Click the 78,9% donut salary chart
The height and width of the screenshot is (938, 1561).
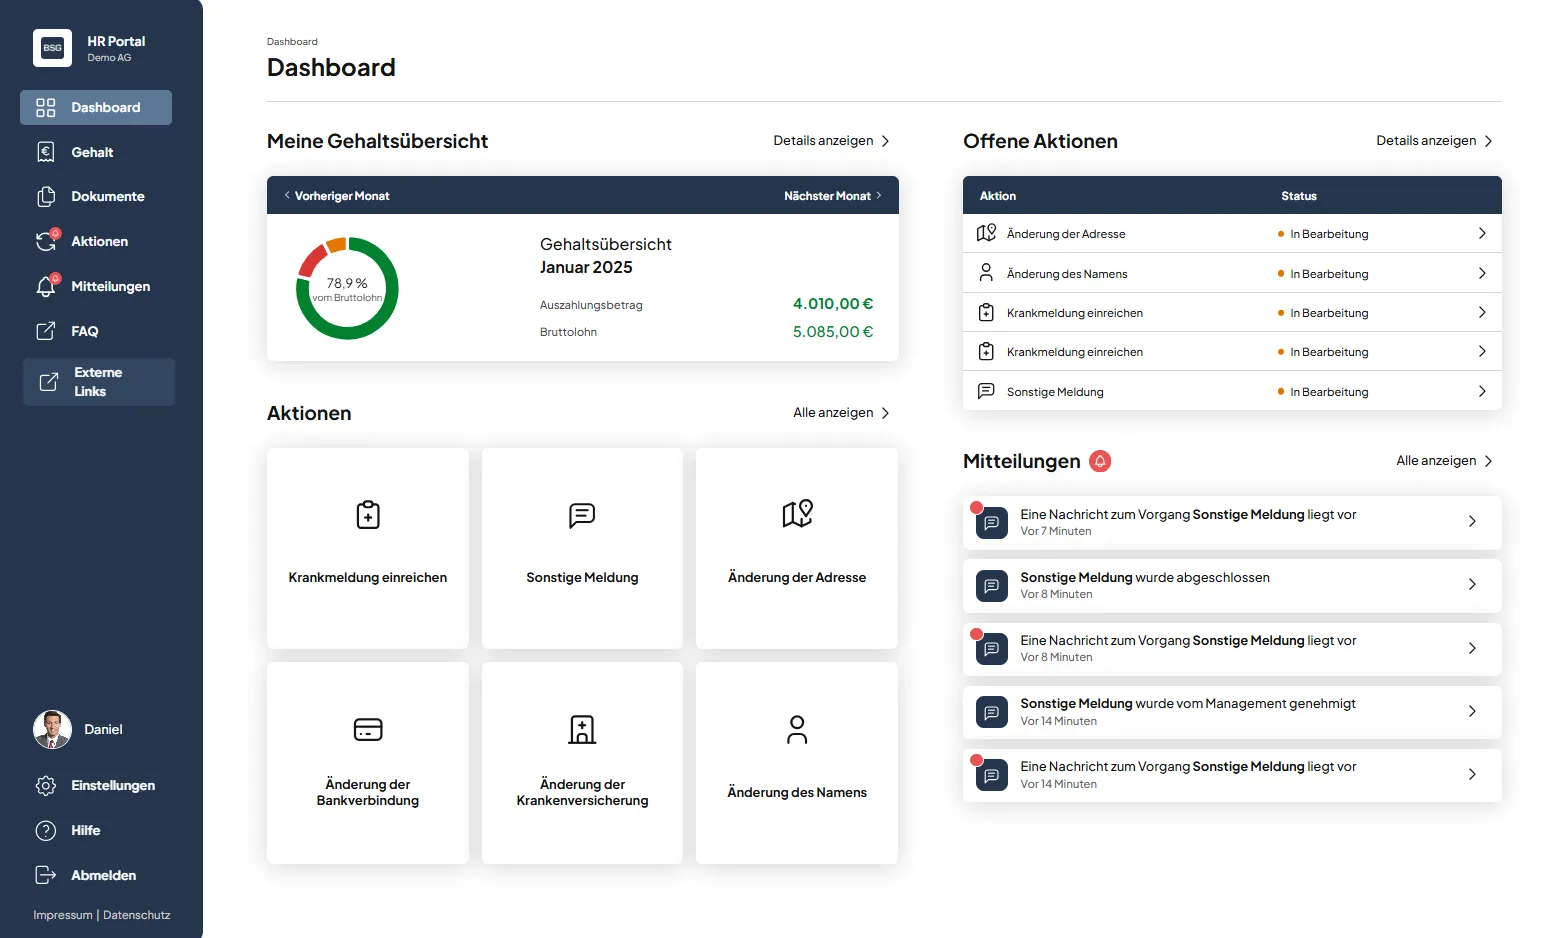[347, 289]
